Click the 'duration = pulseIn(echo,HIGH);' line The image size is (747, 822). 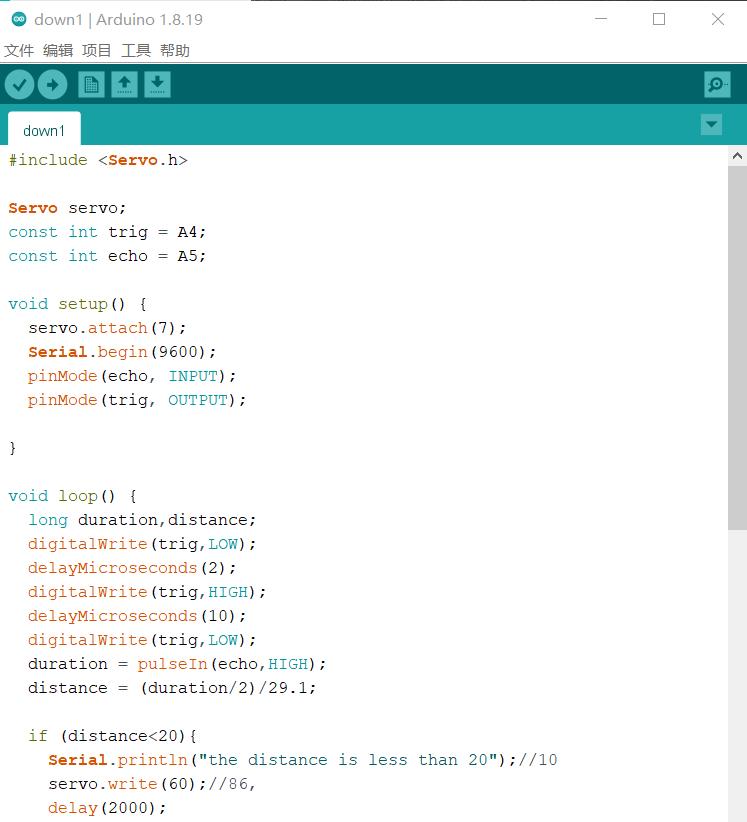click(177, 664)
